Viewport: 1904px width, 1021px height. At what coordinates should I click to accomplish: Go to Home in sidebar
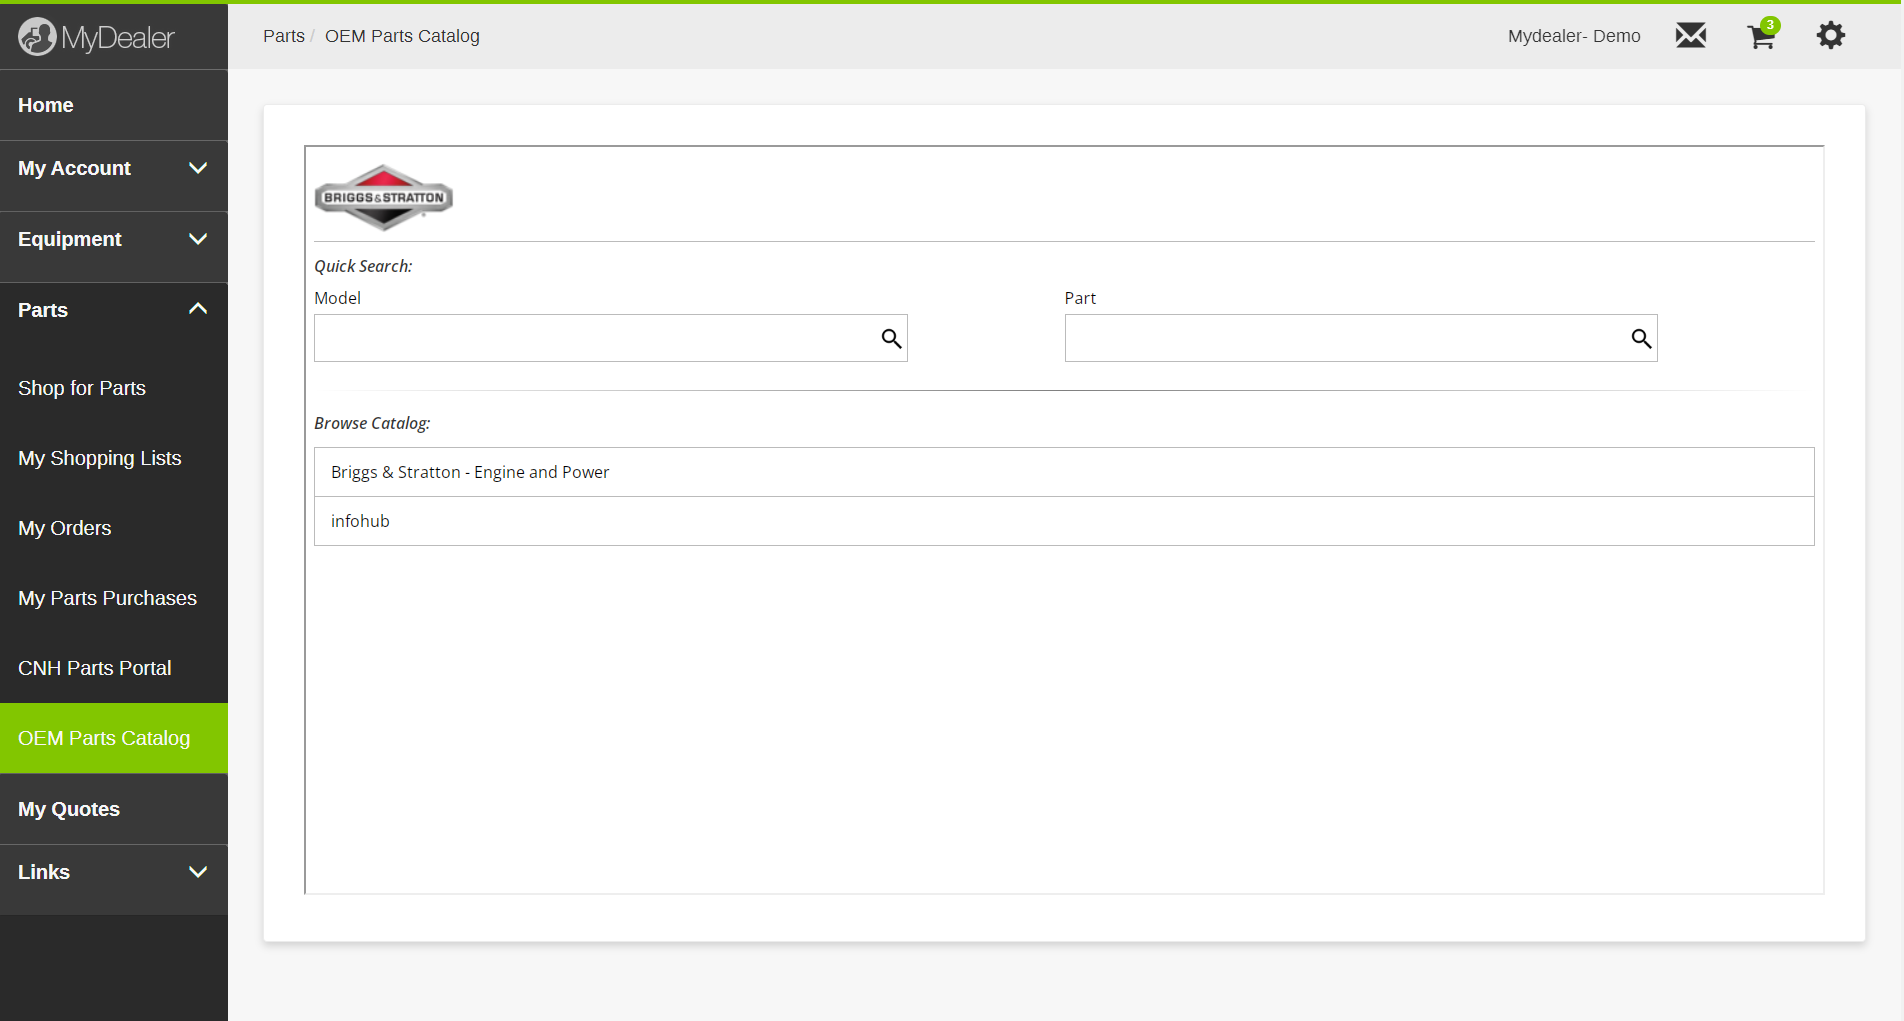(x=46, y=105)
